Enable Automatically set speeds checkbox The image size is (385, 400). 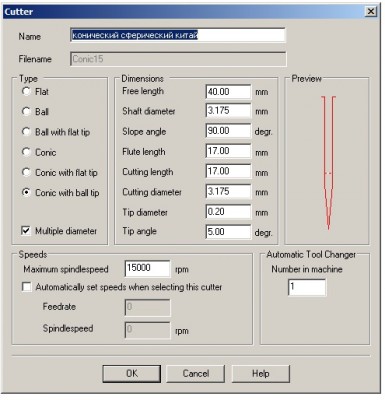pos(26,287)
